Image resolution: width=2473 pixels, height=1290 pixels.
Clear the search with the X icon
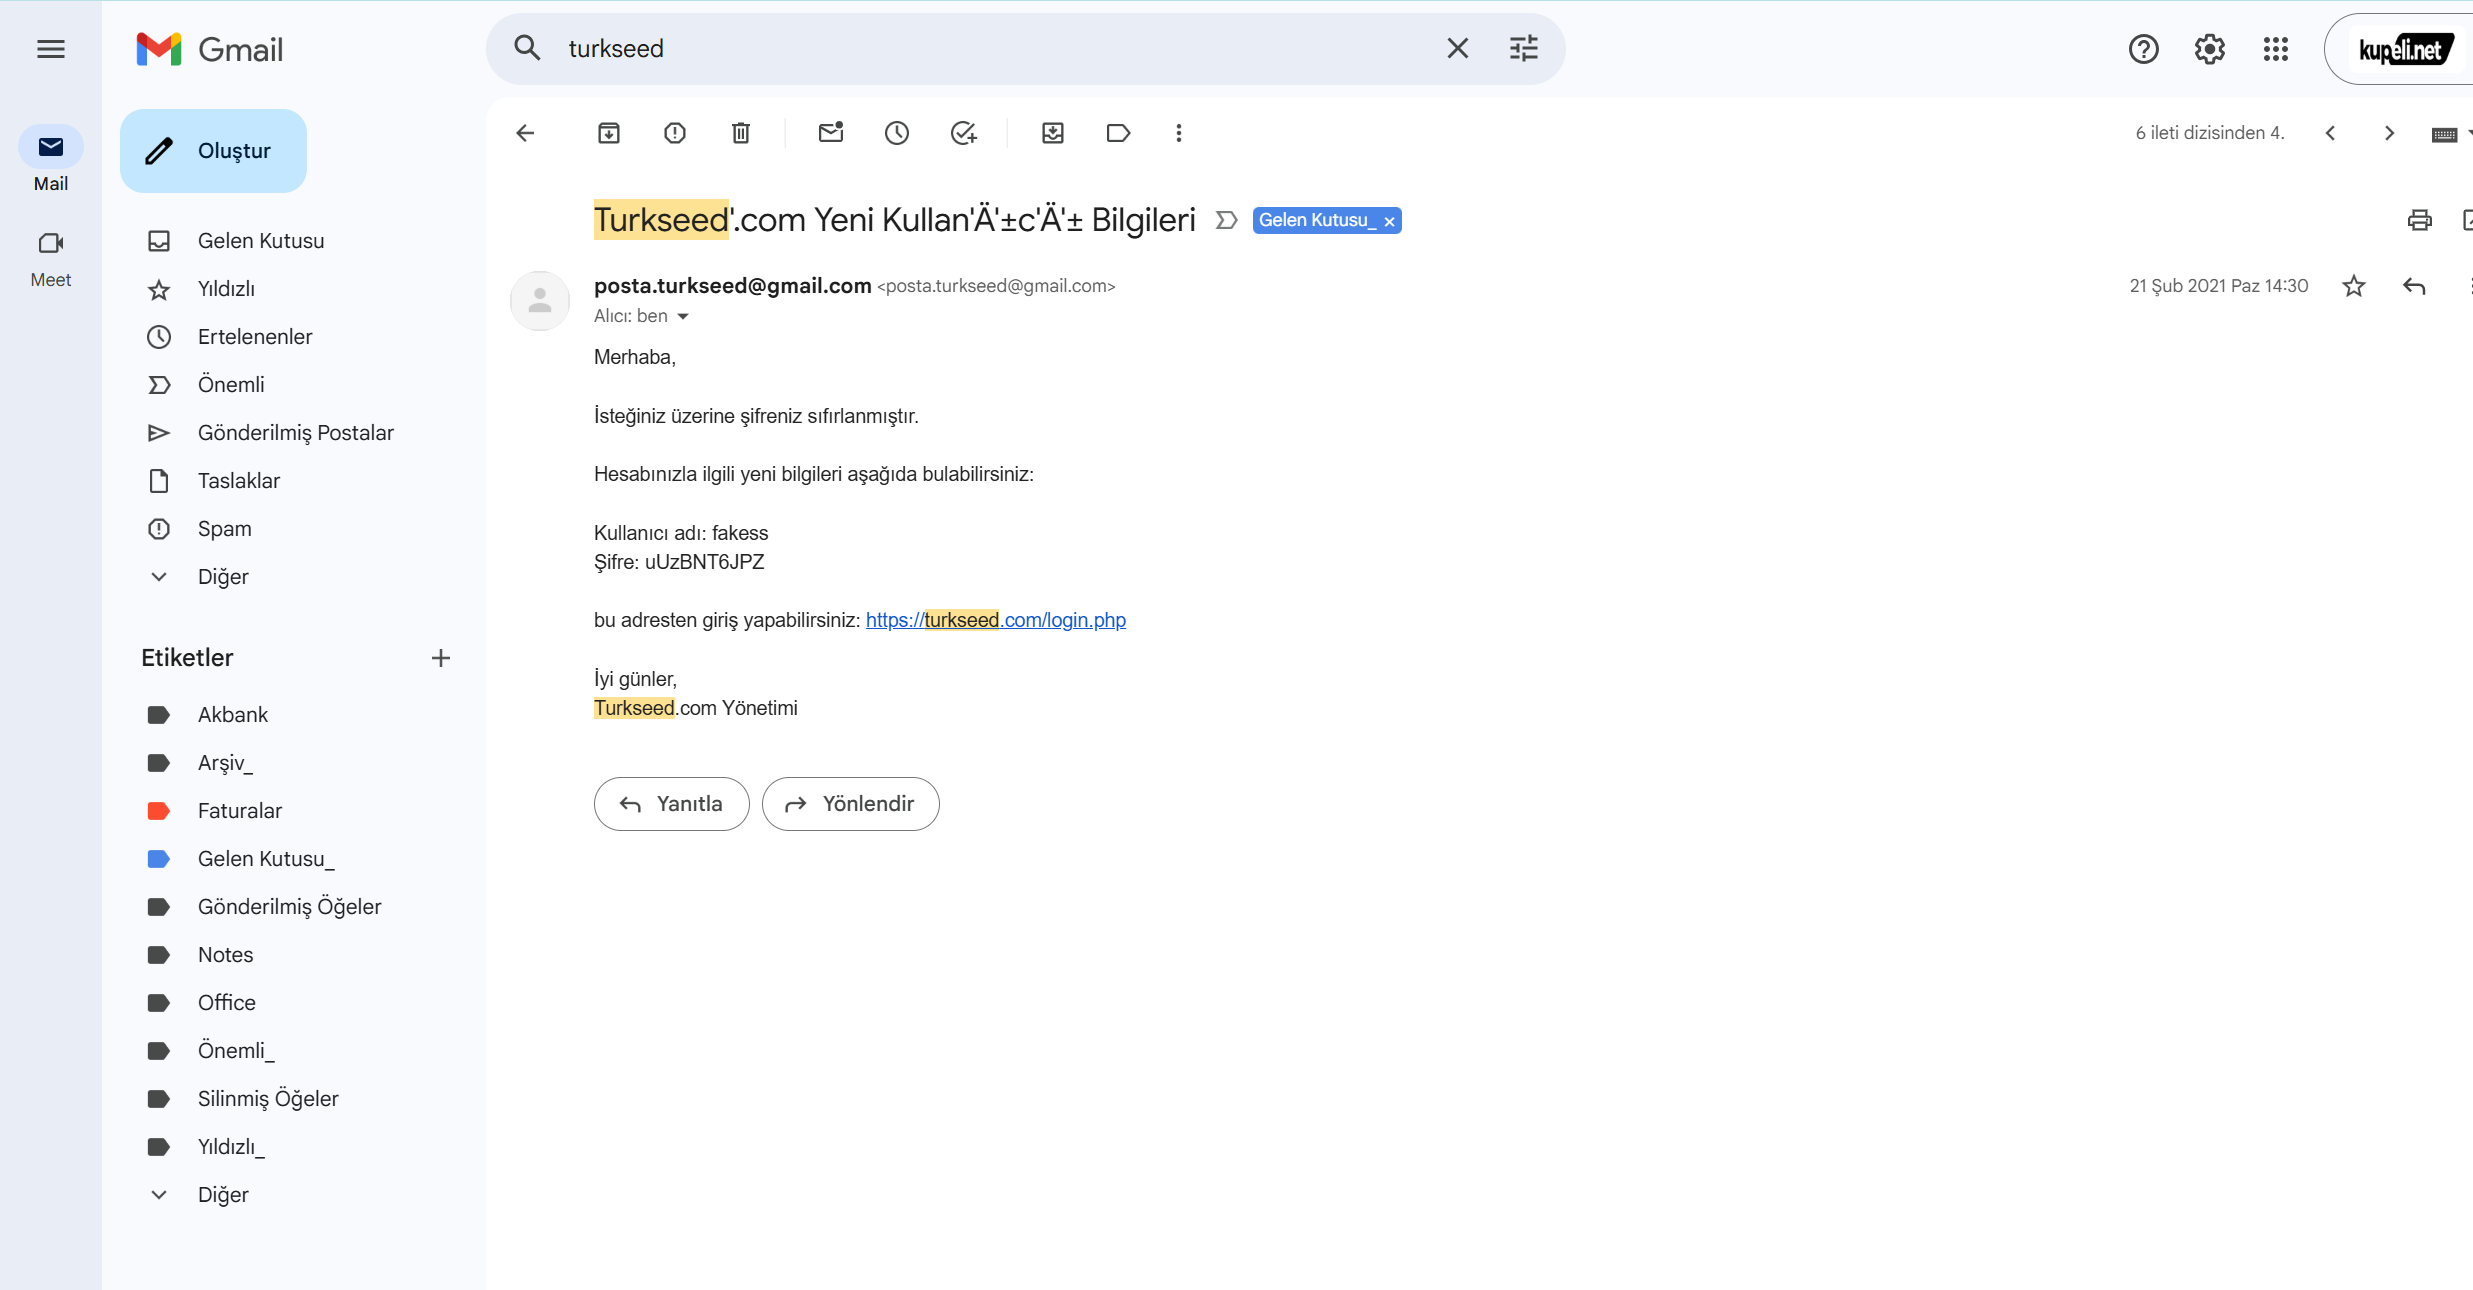(x=1457, y=48)
